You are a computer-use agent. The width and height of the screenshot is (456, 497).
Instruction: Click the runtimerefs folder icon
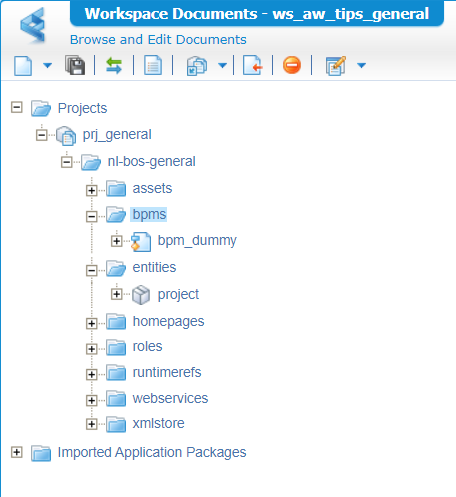(116, 372)
